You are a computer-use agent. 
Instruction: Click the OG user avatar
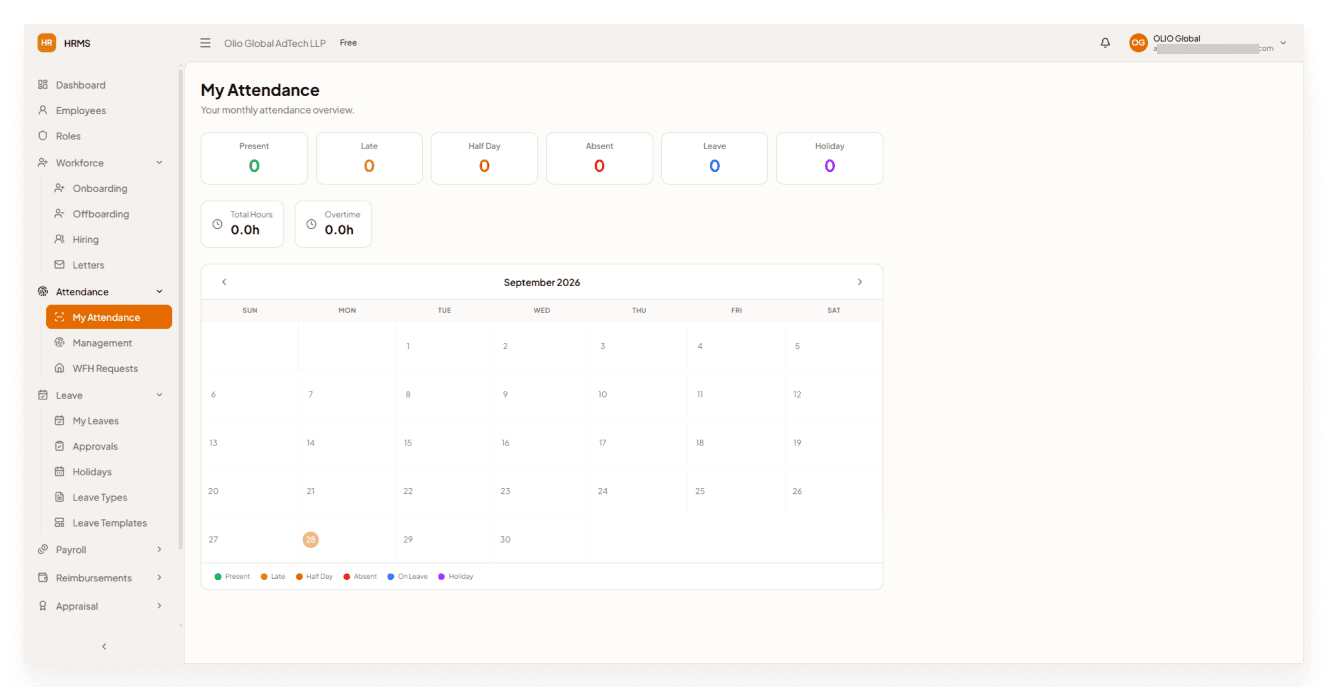click(x=1138, y=43)
